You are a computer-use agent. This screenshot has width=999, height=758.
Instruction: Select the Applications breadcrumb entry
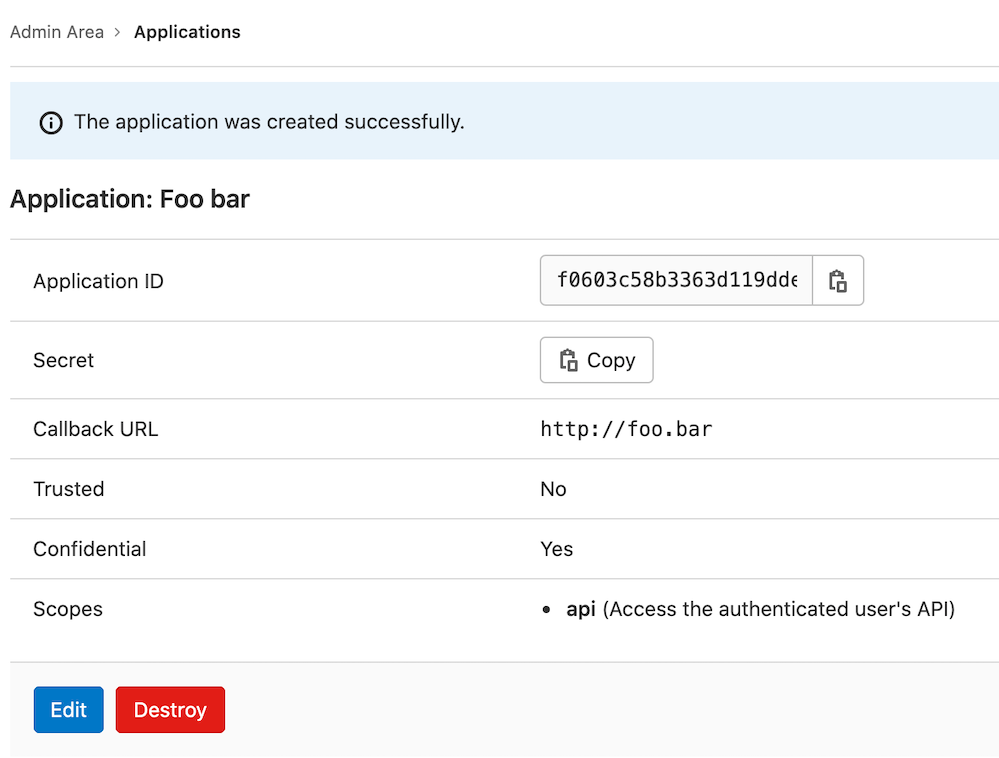click(187, 31)
